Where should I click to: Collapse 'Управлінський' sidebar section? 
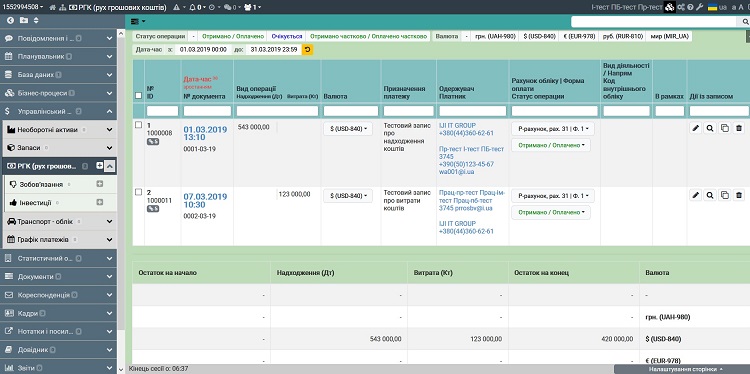pyautogui.click(x=58, y=111)
